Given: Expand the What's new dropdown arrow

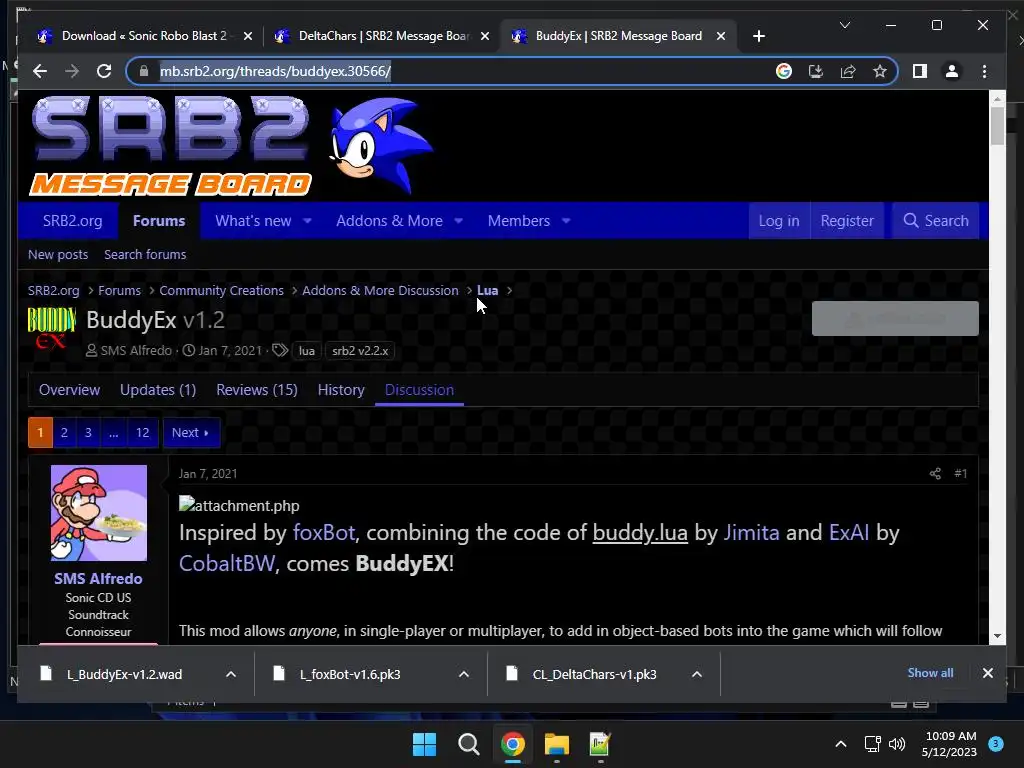Looking at the screenshot, I should pyautogui.click(x=307, y=221).
